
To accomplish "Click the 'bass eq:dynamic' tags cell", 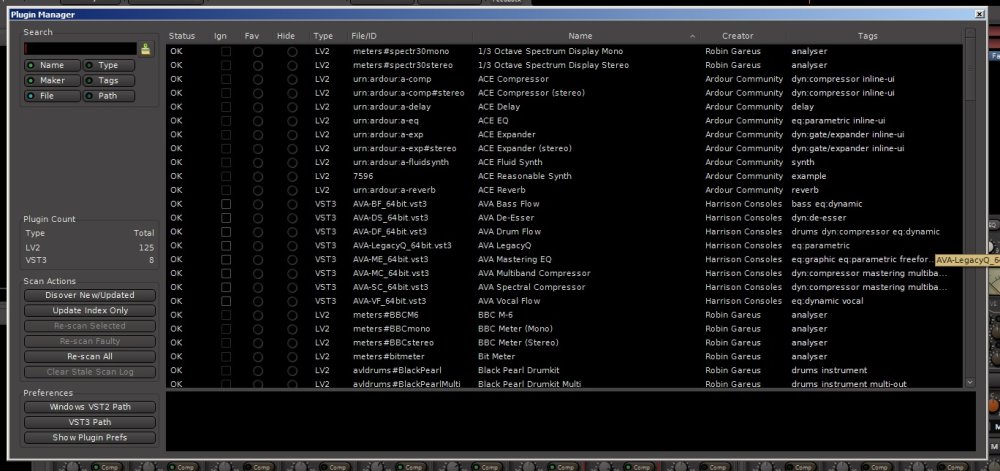I will tap(827, 204).
